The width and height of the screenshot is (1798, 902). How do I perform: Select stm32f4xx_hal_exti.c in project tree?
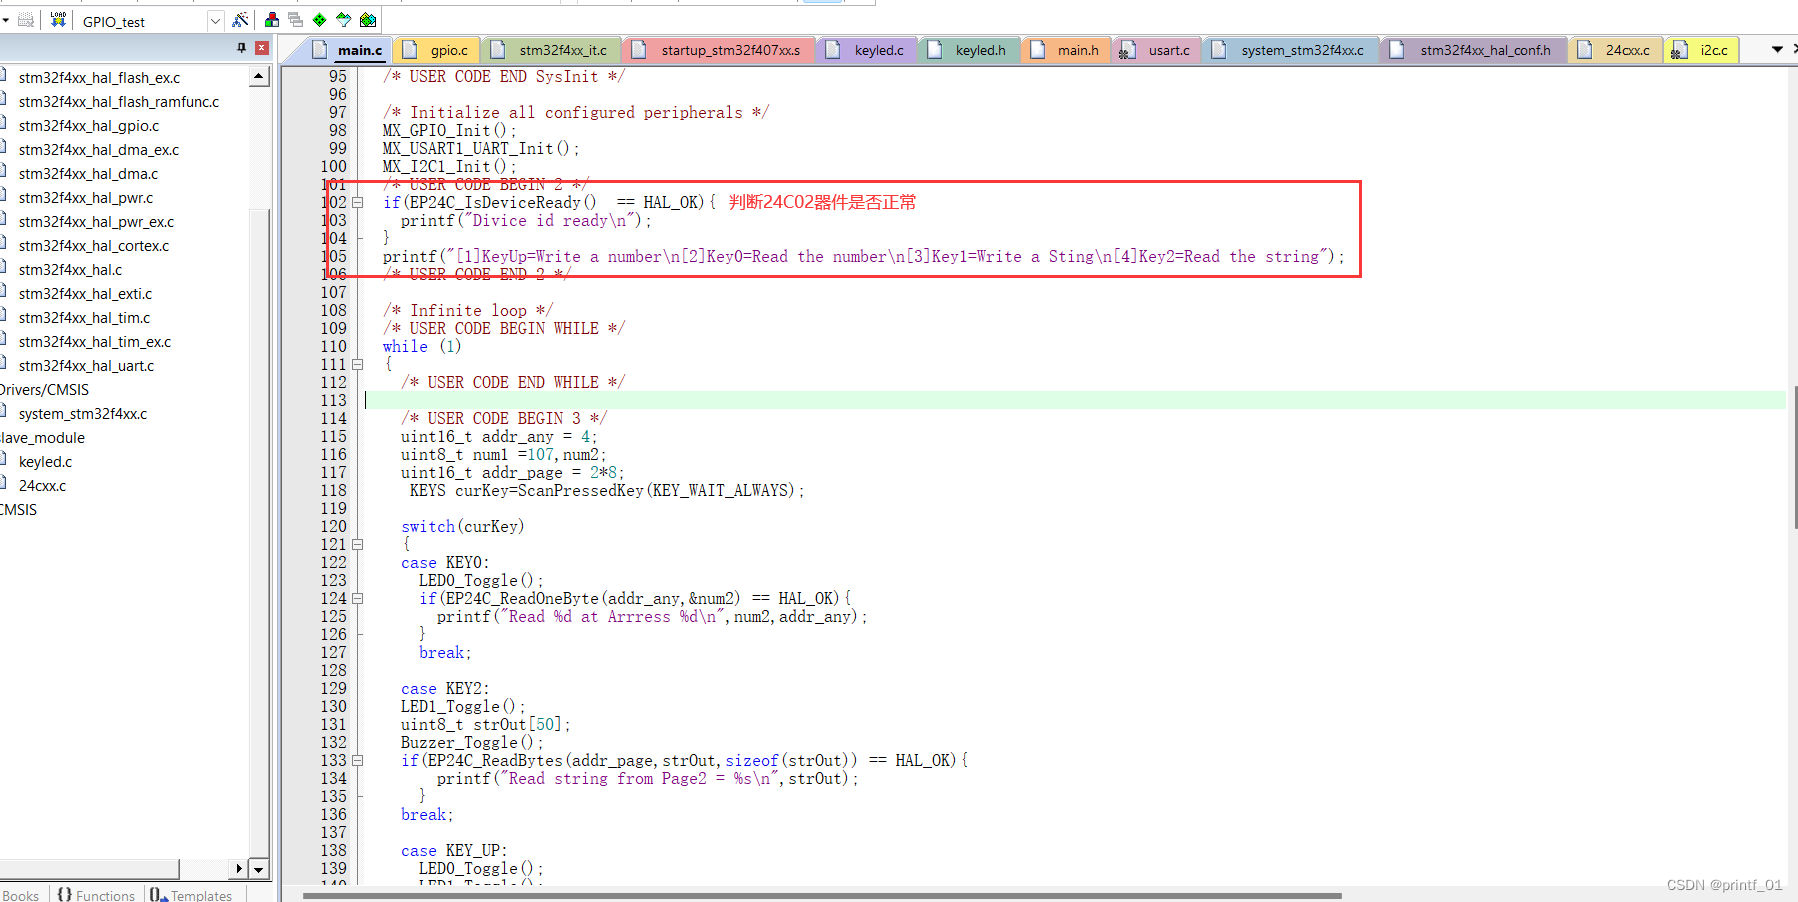click(85, 293)
